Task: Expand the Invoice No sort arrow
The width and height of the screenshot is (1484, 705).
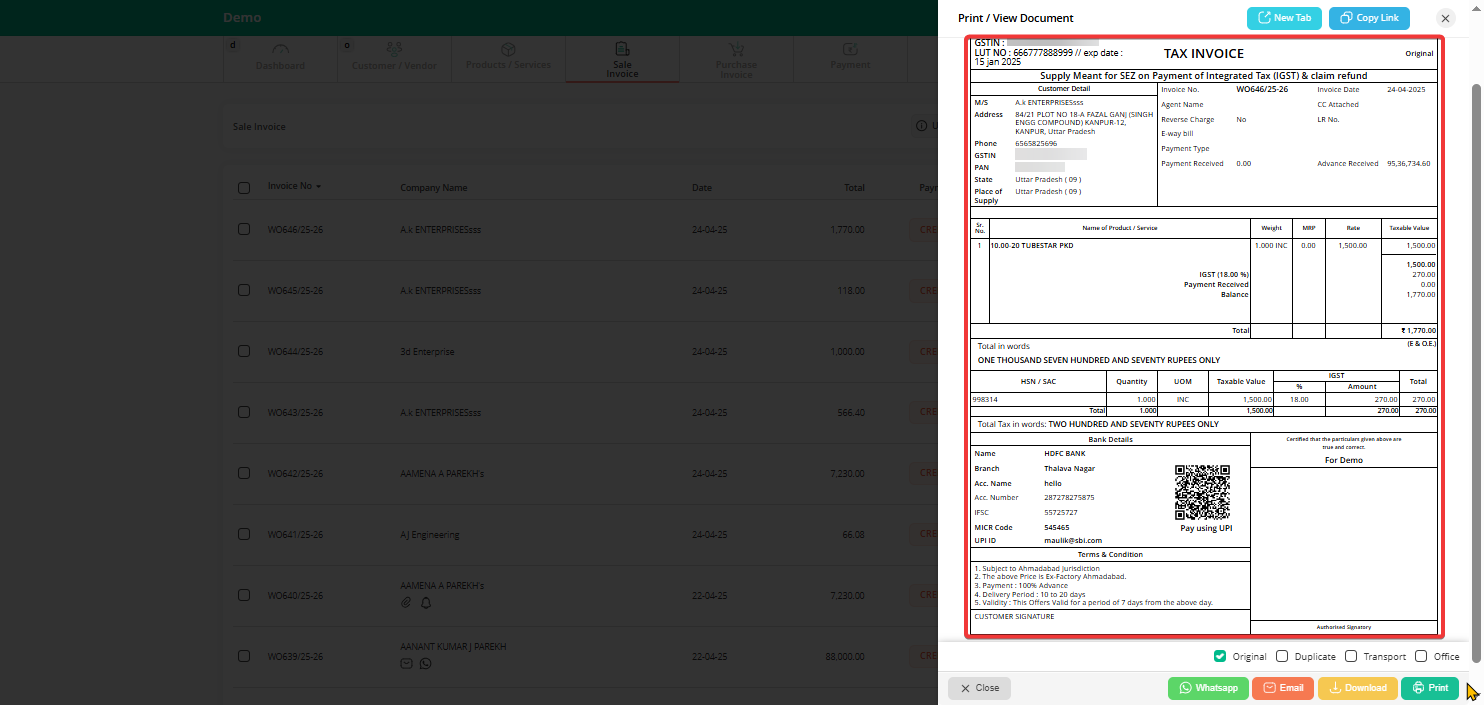Action: click(x=319, y=187)
